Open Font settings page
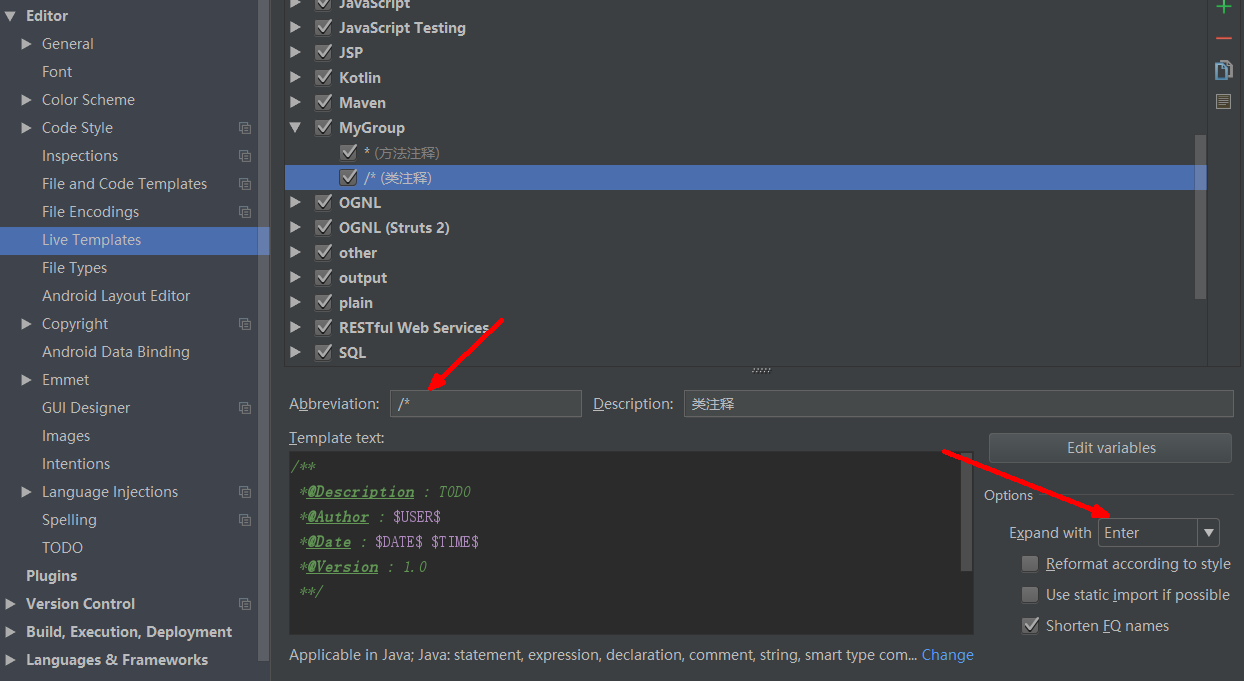The width and height of the screenshot is (1244, 681). [57, 72]
